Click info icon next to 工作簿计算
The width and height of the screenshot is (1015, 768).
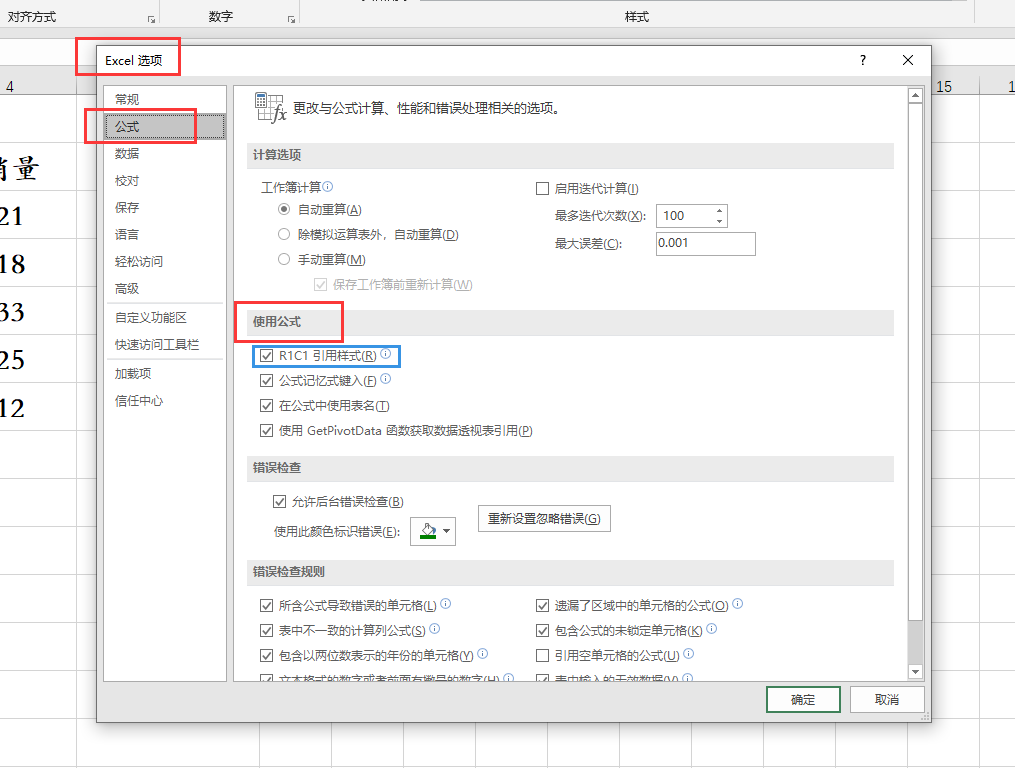click(x=328, y=186)
